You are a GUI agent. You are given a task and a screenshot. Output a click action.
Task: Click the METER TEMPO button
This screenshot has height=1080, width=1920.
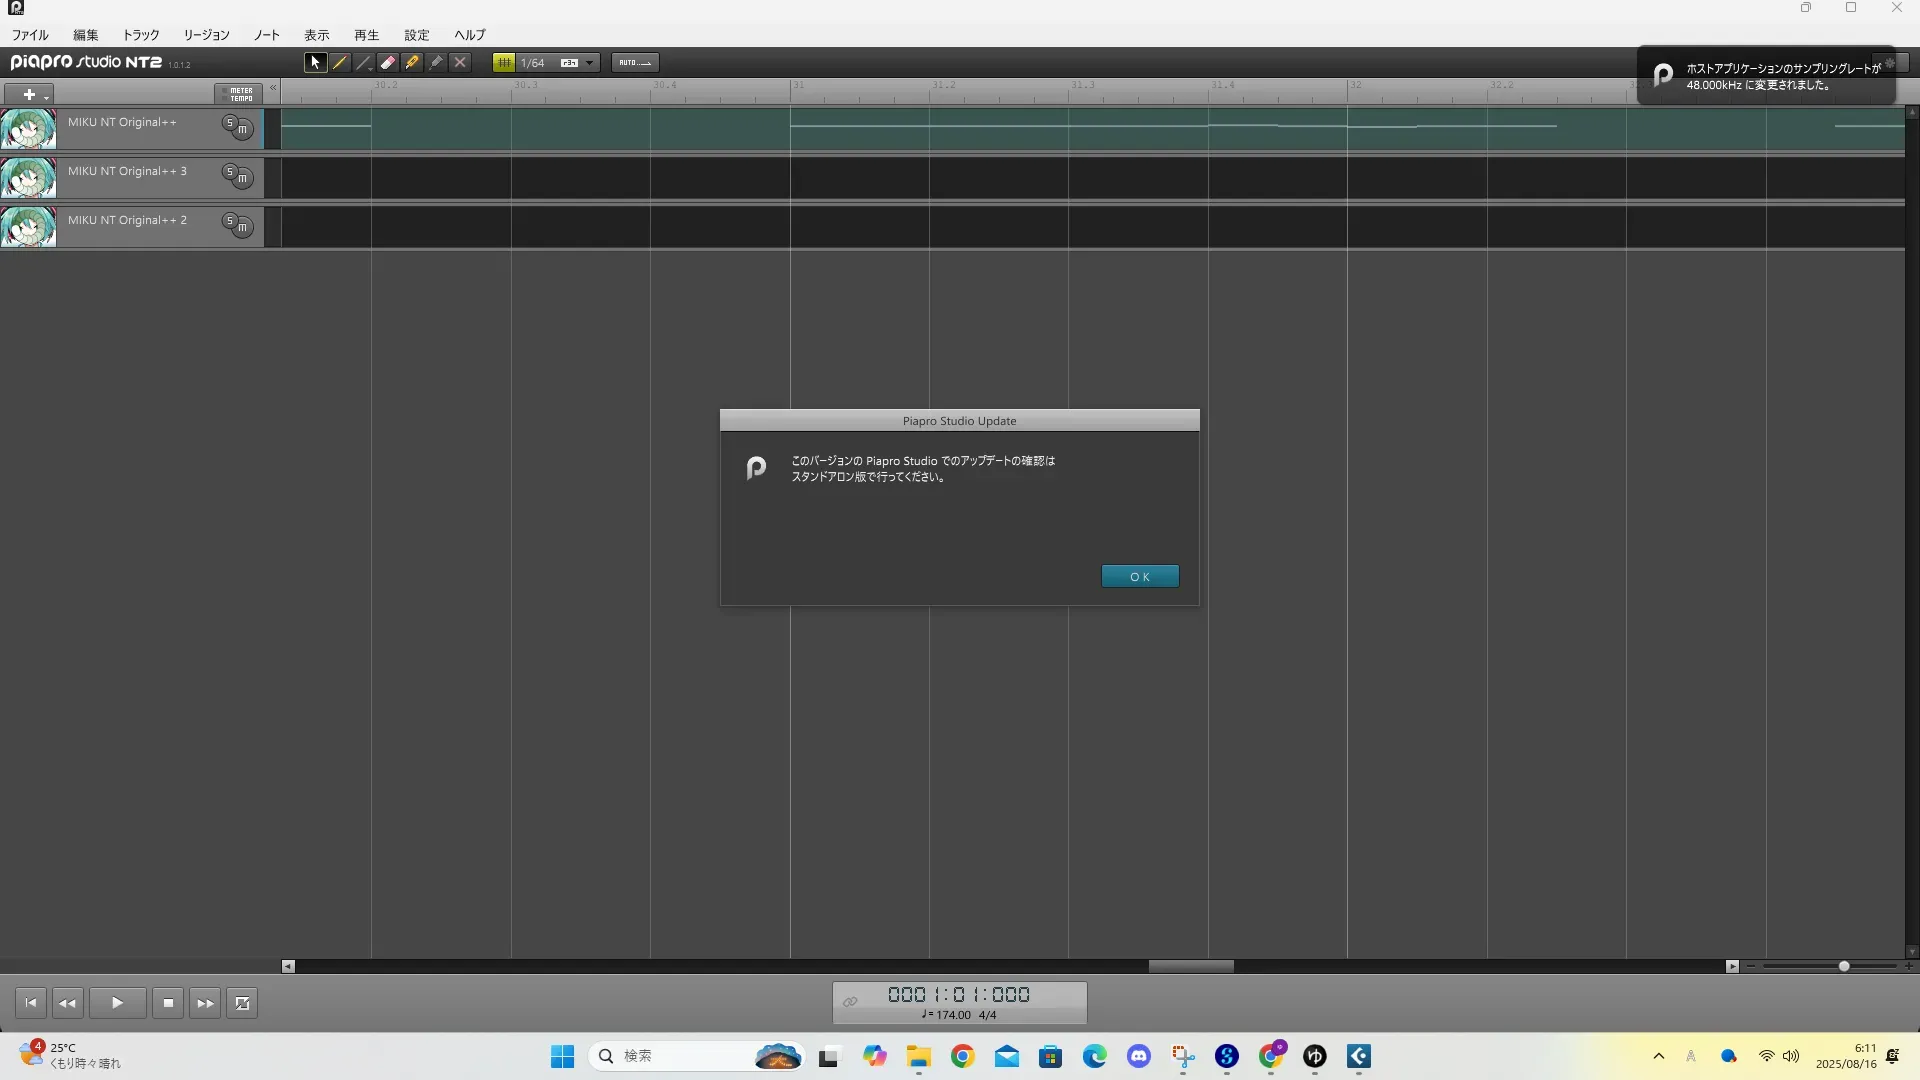pyautogui.click(x=241, y=94)
